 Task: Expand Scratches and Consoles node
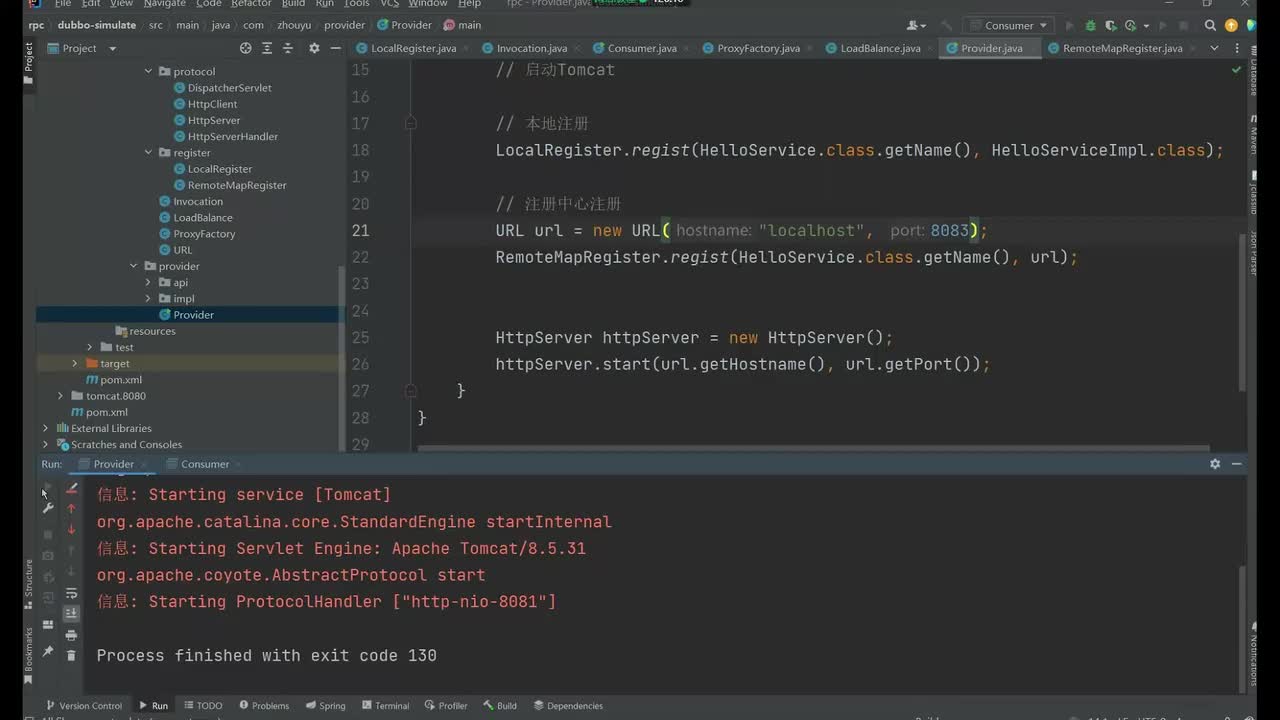coord(45,444)
